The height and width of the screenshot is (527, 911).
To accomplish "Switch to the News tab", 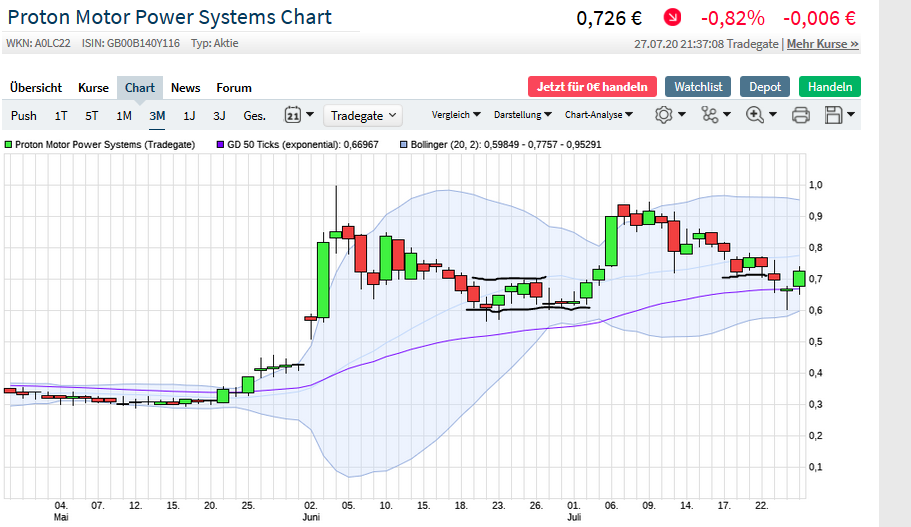I will (x=185, y=88).
